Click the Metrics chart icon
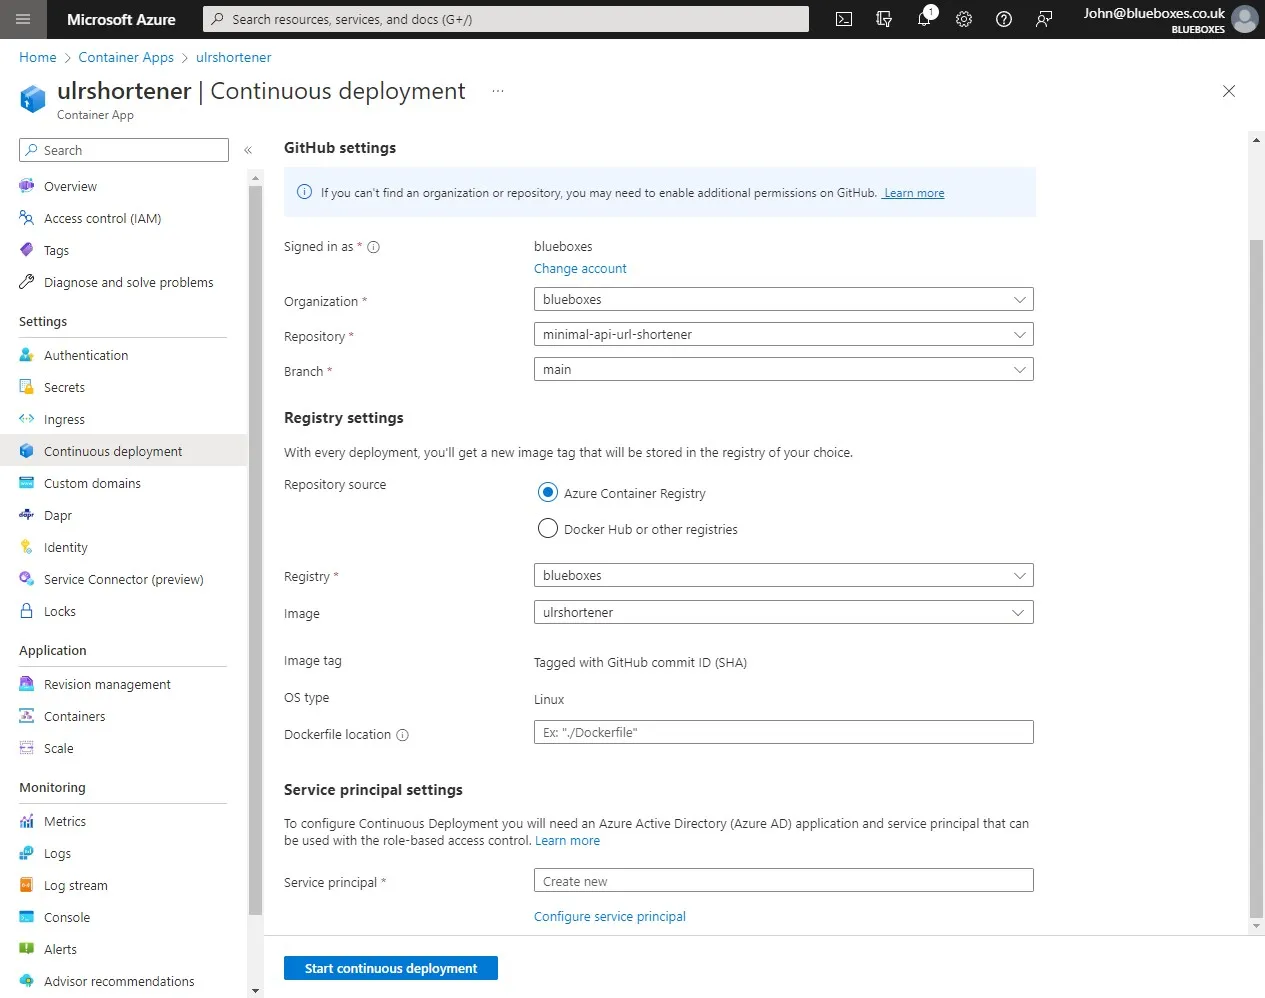 tap(27, 821)
